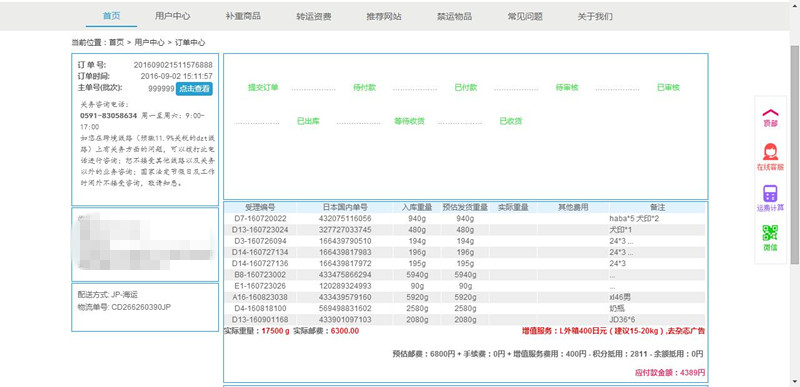The width and height of the screenshot is (800, 387).
Task: Open the 常见问题 menu item
Action: tap(525, 16)
